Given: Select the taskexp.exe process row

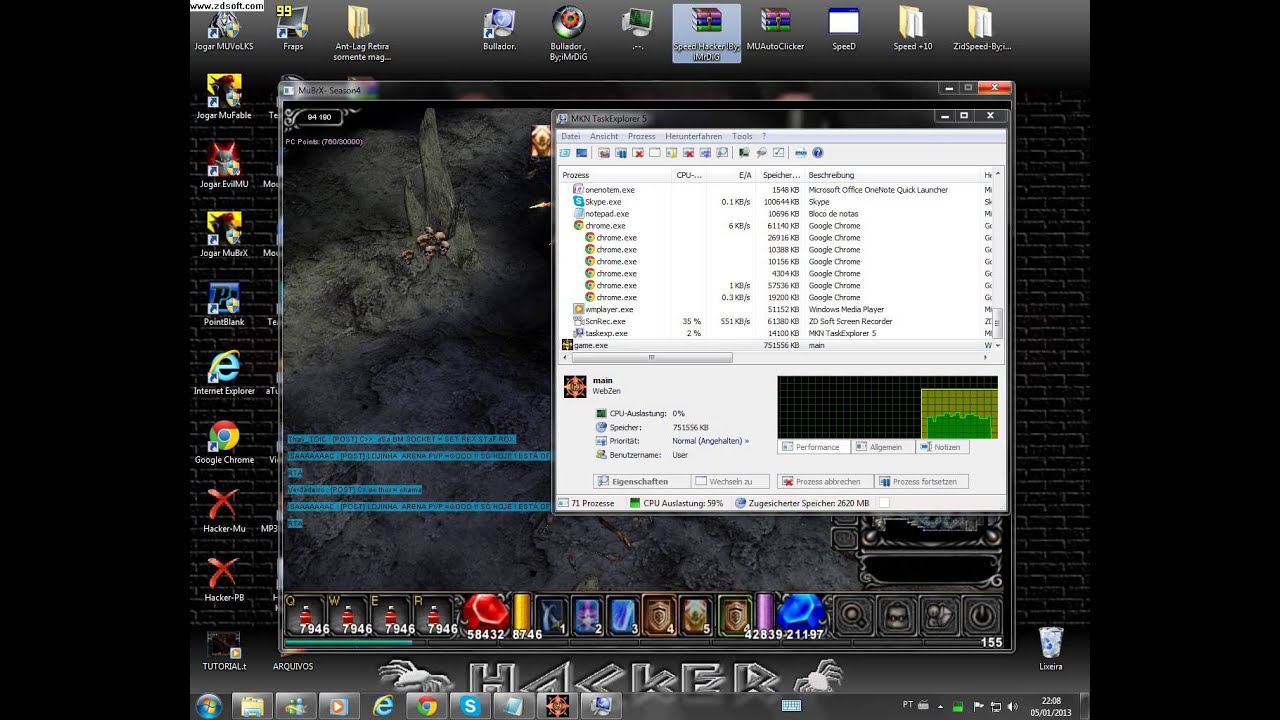Looking at the screenshot, I should tap(776, 334).
